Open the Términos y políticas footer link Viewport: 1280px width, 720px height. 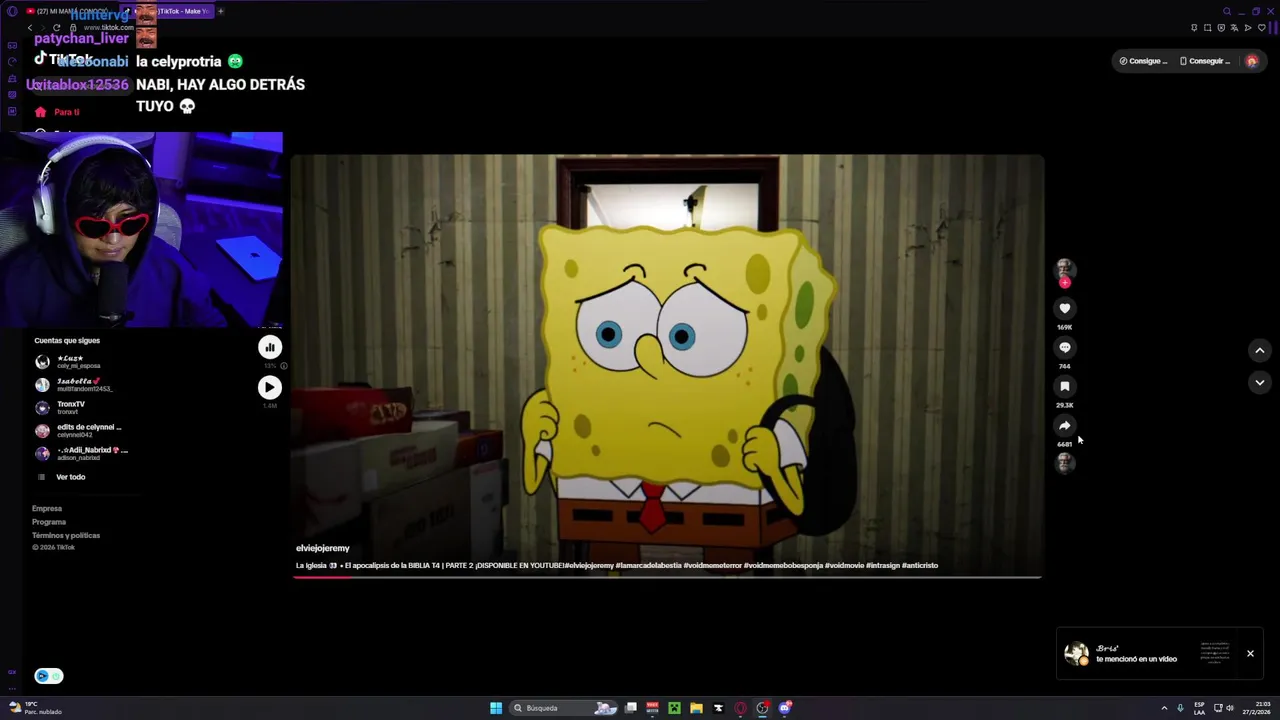[66, 535]
